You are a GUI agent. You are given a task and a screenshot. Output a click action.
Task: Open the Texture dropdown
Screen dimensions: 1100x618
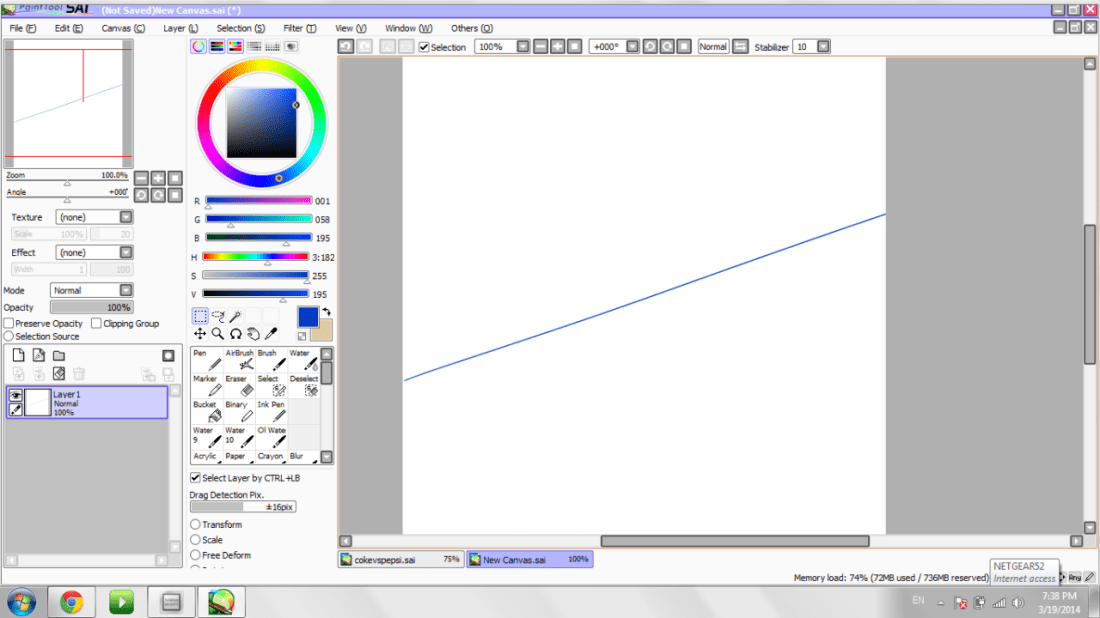126,217
